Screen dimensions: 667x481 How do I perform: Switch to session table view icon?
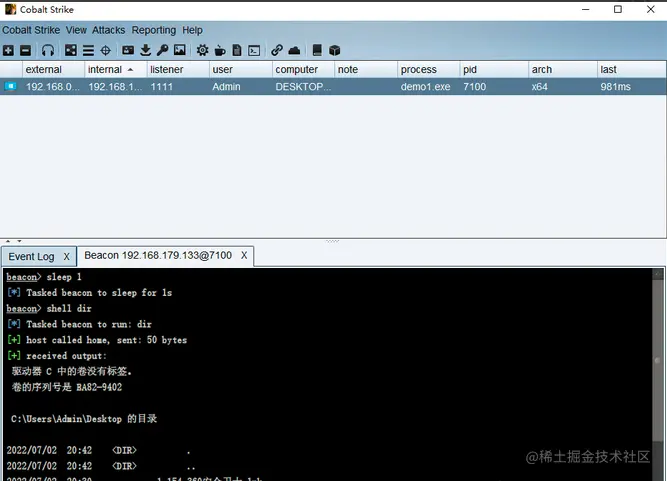88,51
